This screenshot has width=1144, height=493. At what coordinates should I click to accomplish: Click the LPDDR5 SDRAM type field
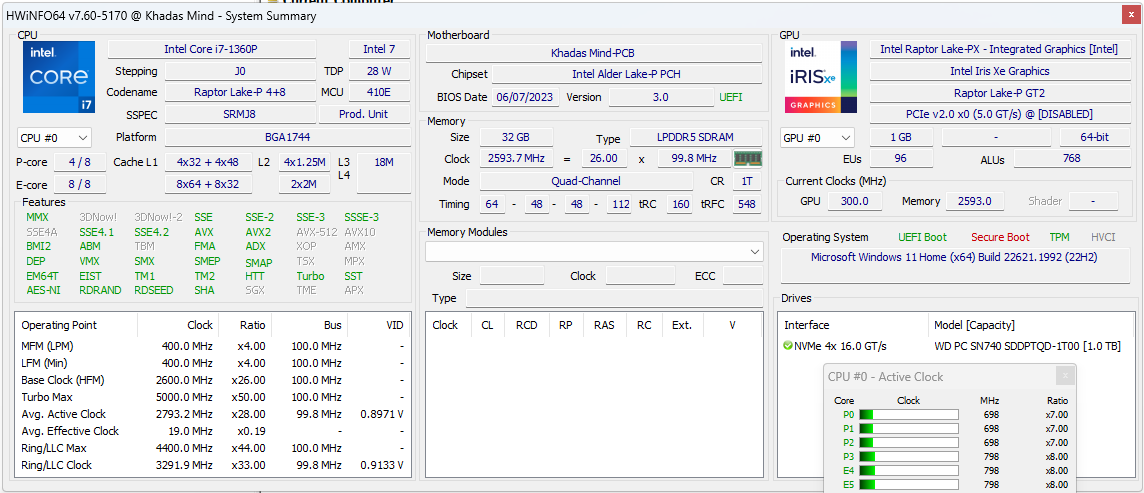pyautogui.click(x=695, y=137)
